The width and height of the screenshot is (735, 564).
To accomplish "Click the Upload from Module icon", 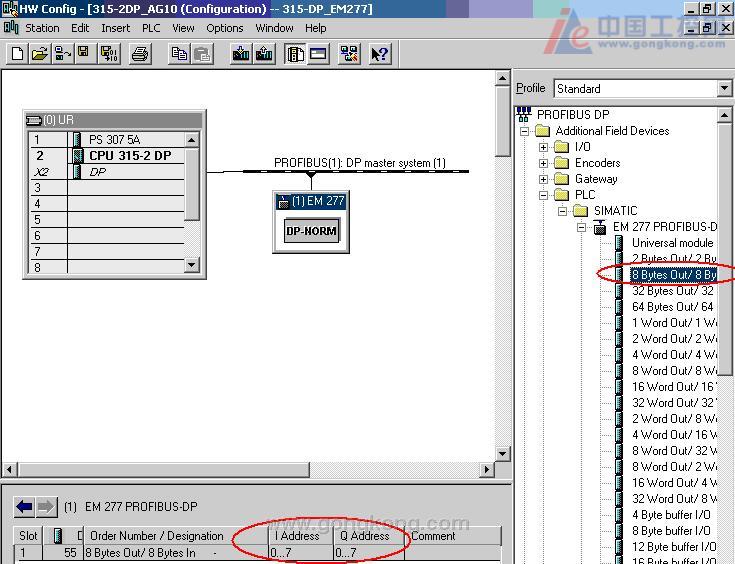I will coord(264,53).
